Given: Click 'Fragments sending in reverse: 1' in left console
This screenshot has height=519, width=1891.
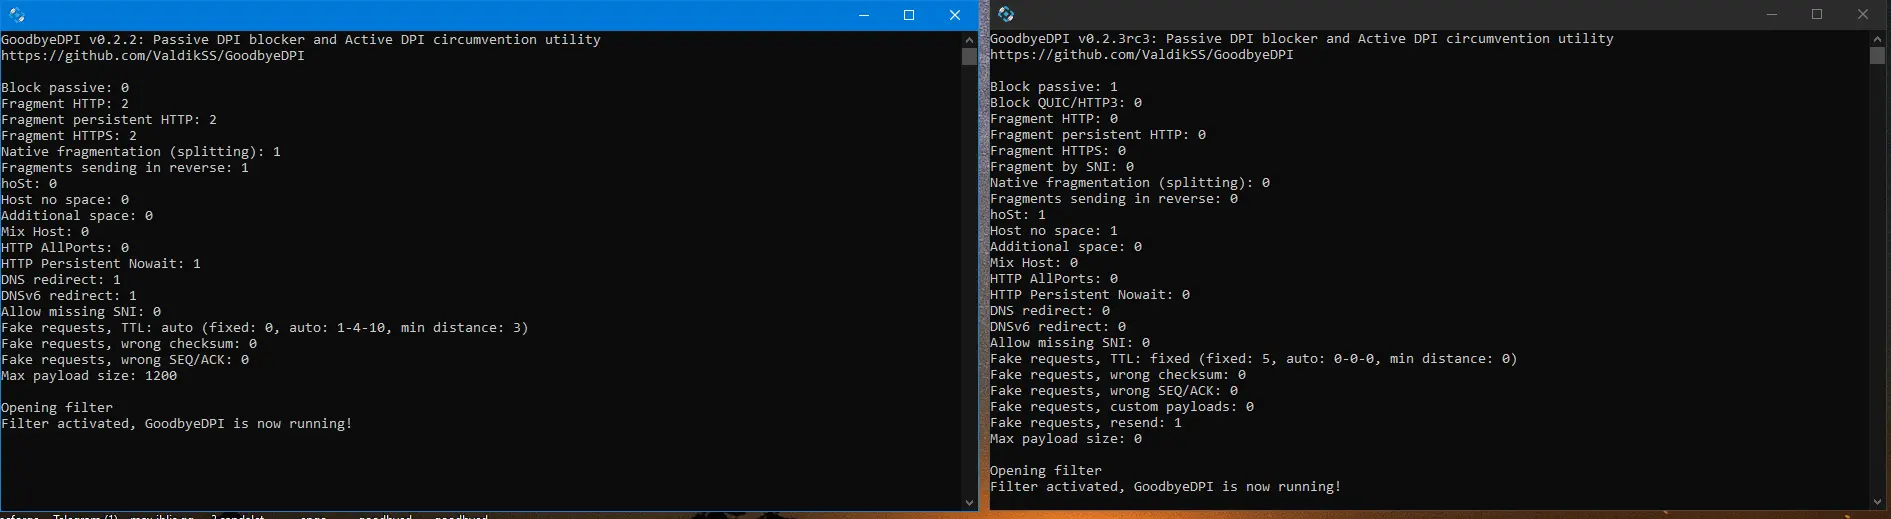Looking at the screenshot, I should [125, 168].
